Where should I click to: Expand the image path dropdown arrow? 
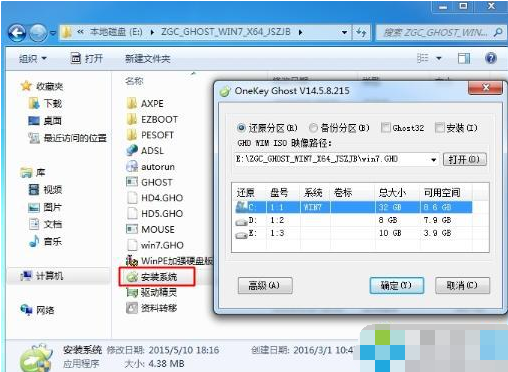click(x=433, y=160)
